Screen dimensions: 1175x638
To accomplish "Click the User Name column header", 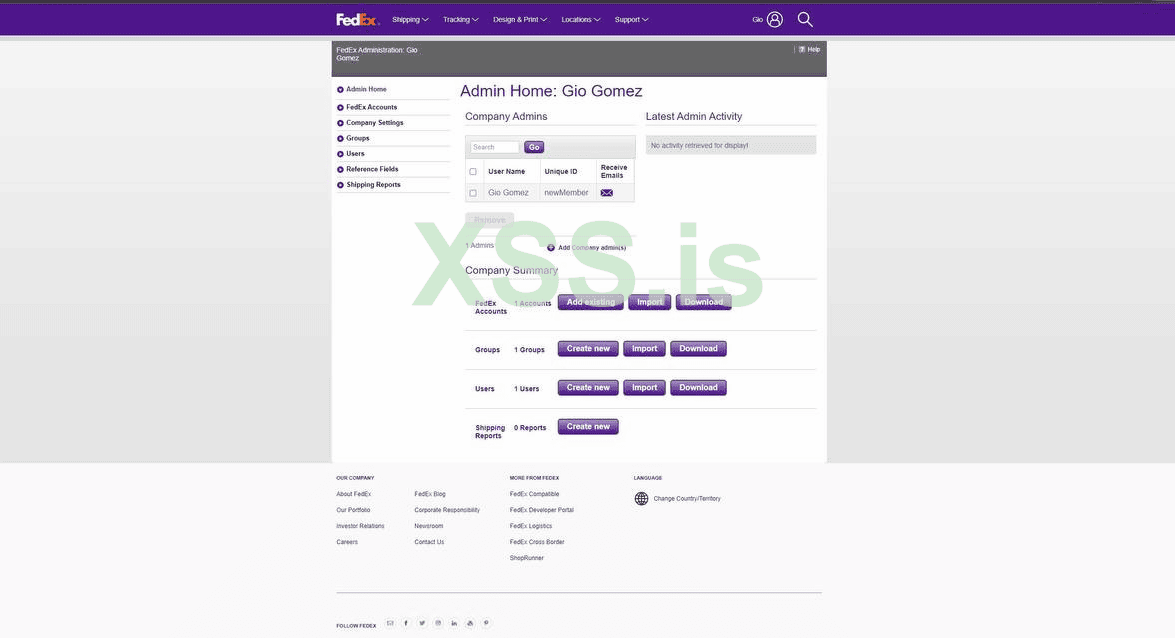I will 507,172.
